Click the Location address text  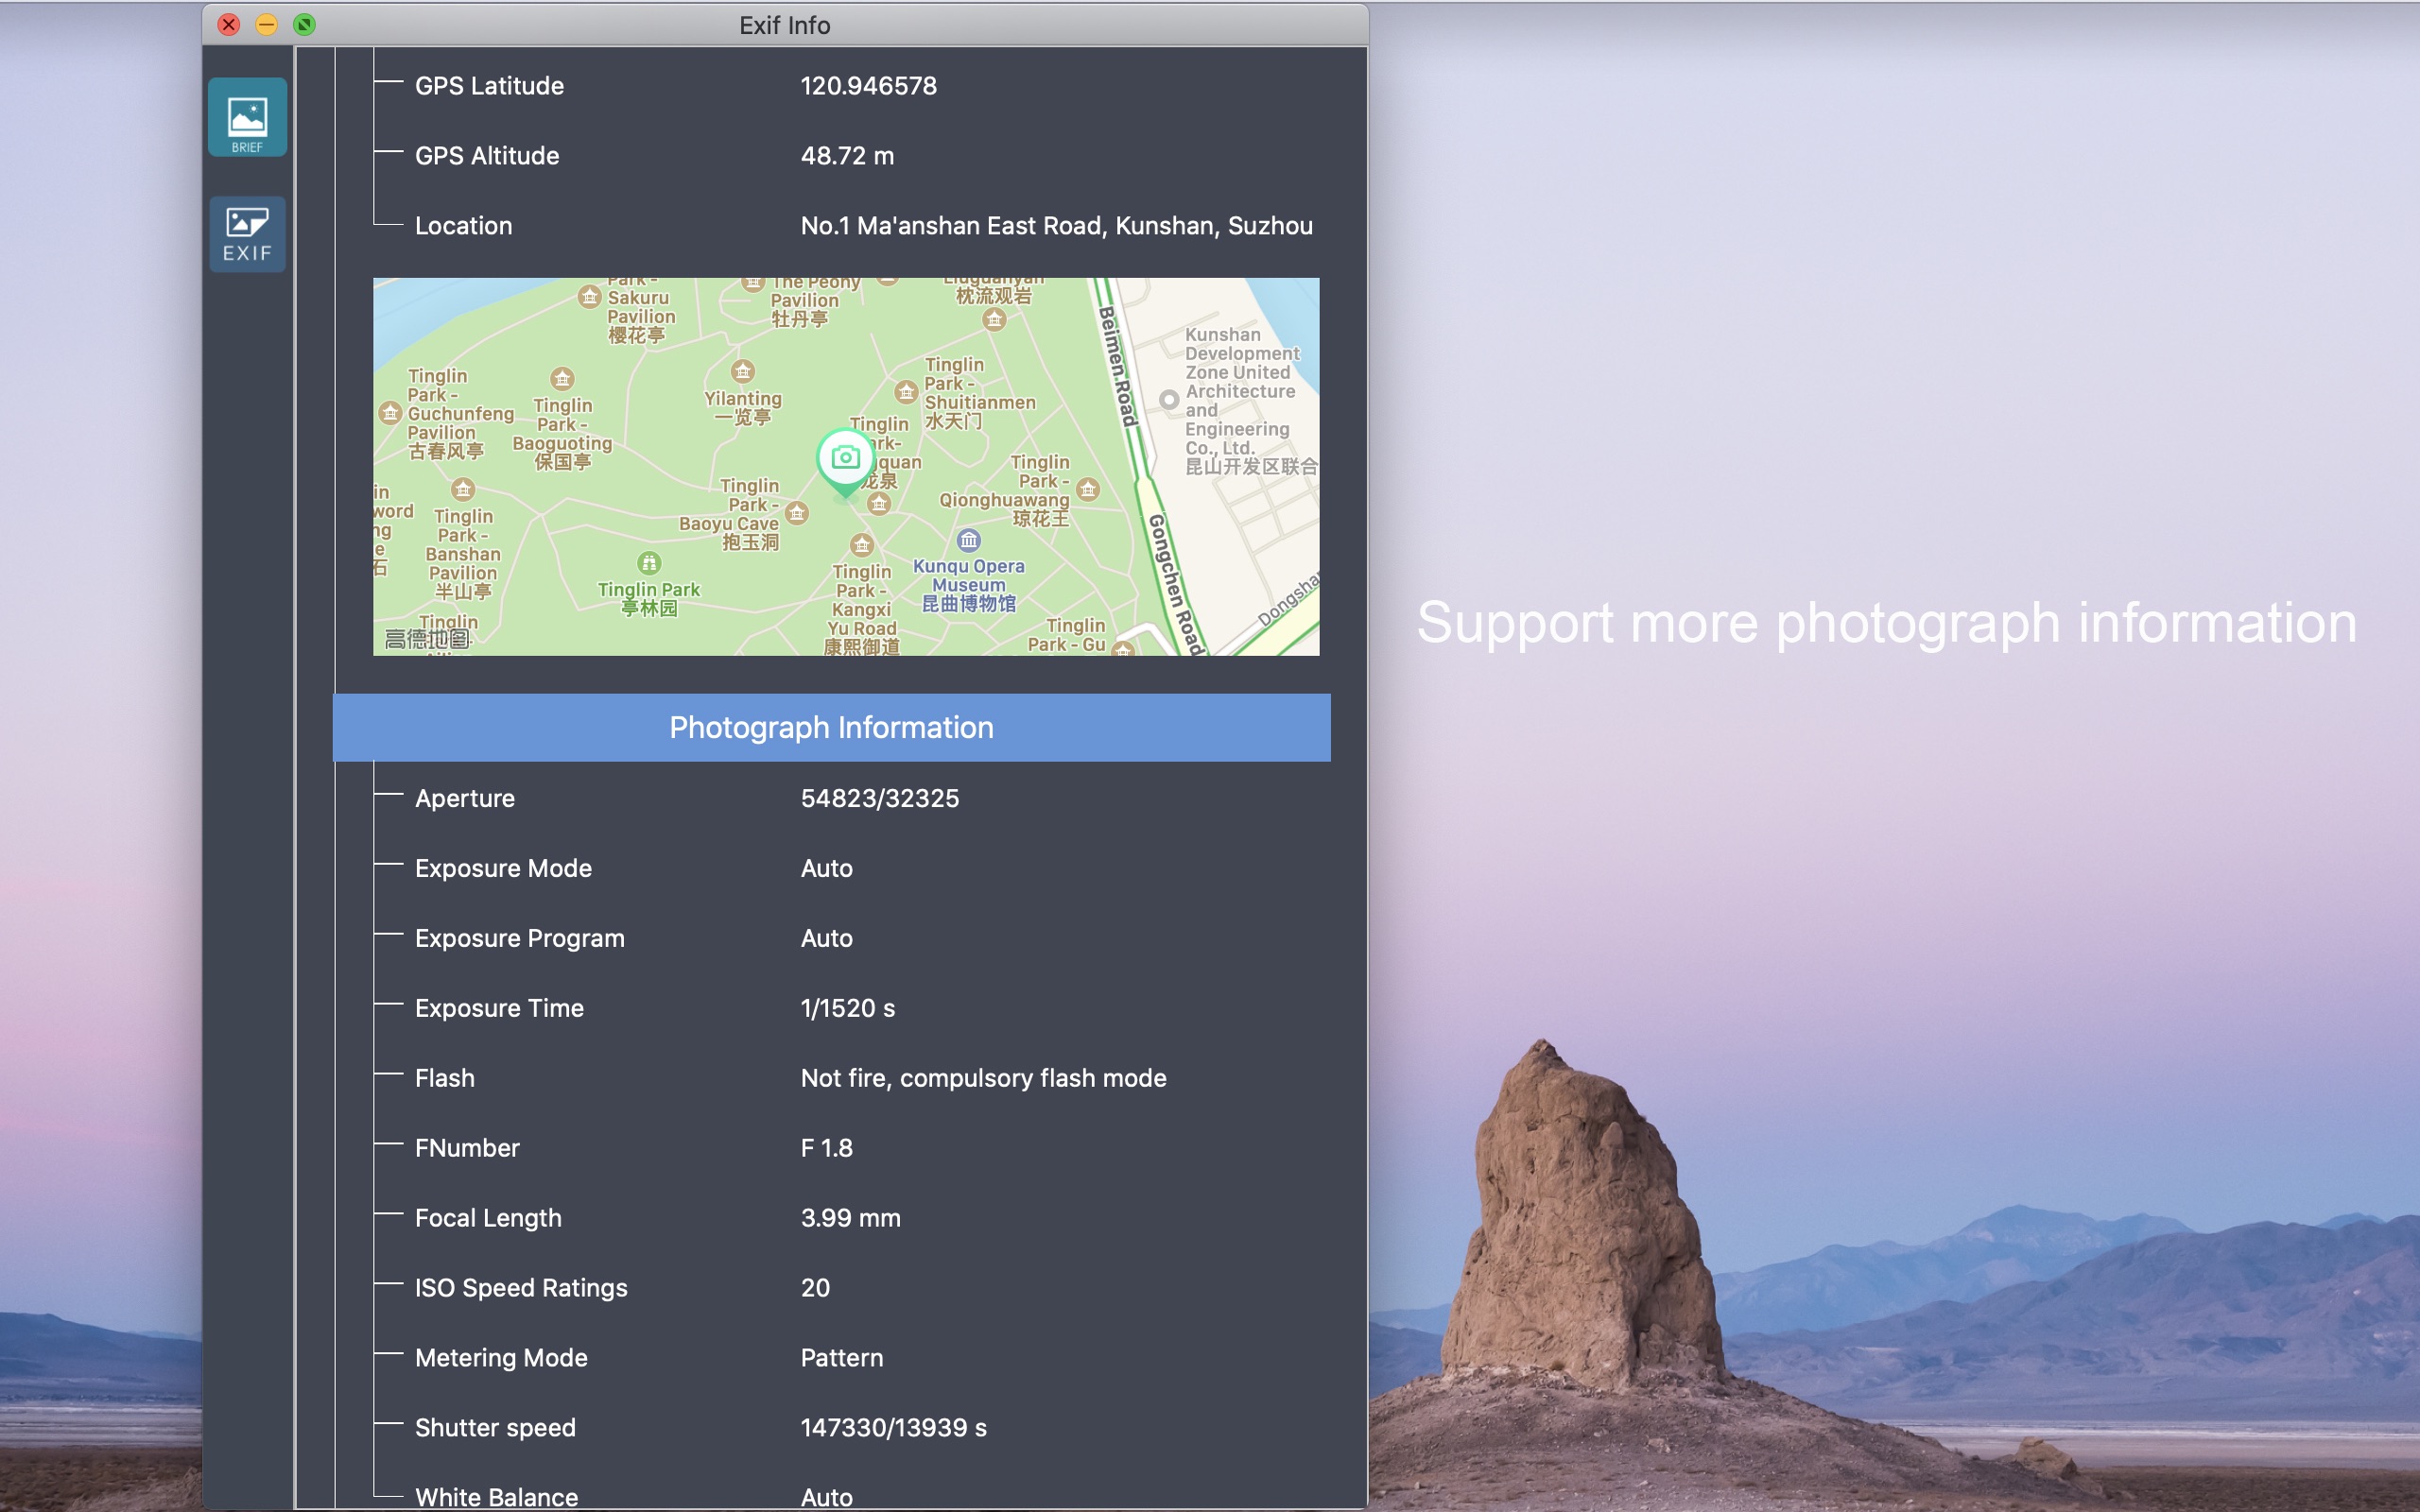click(1056, 226)
